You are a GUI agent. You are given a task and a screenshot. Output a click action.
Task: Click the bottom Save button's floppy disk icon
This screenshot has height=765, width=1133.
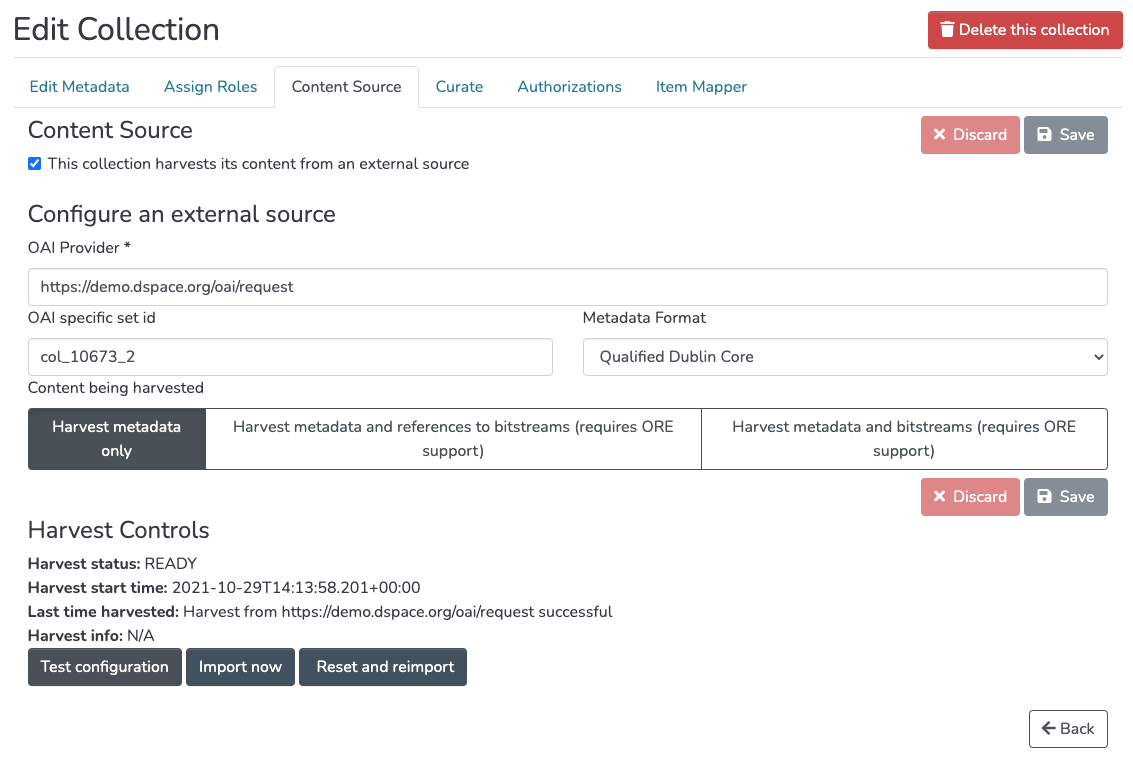(1044, 497)
